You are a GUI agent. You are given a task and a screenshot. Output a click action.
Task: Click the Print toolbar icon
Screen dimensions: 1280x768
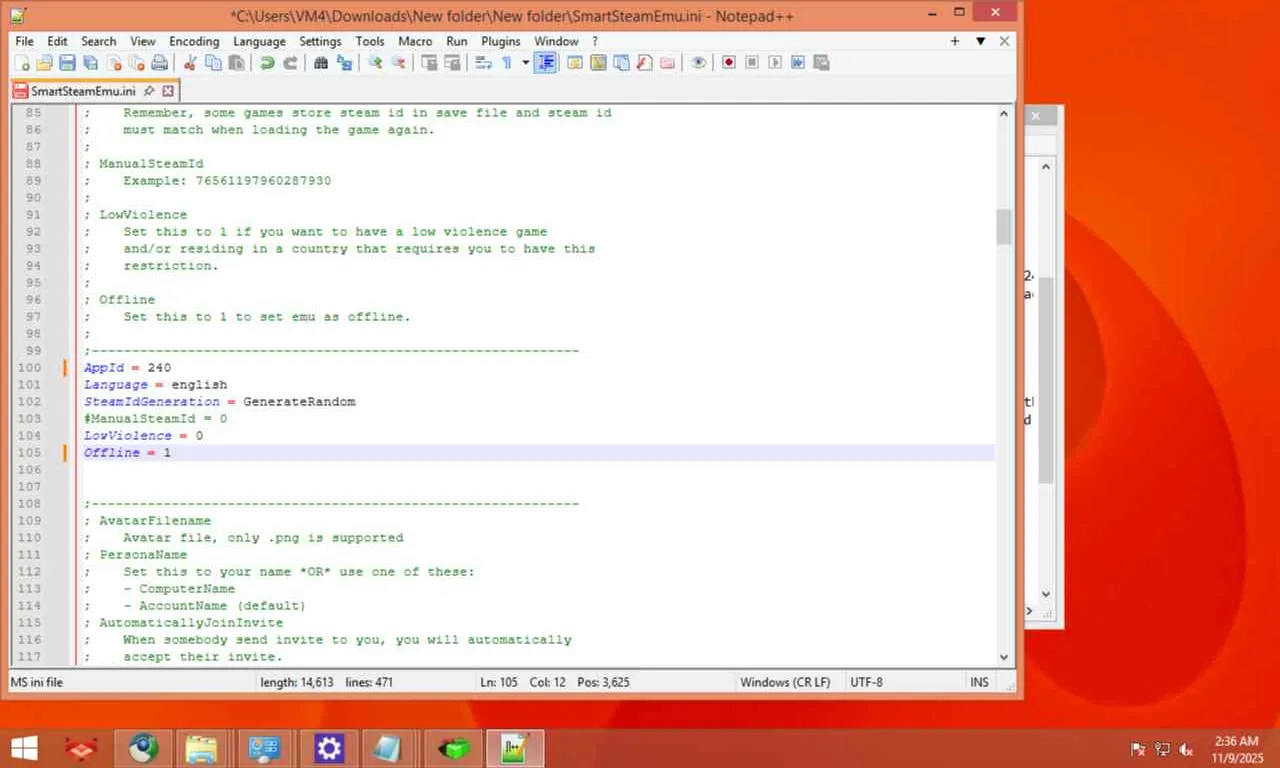(159, 63)
